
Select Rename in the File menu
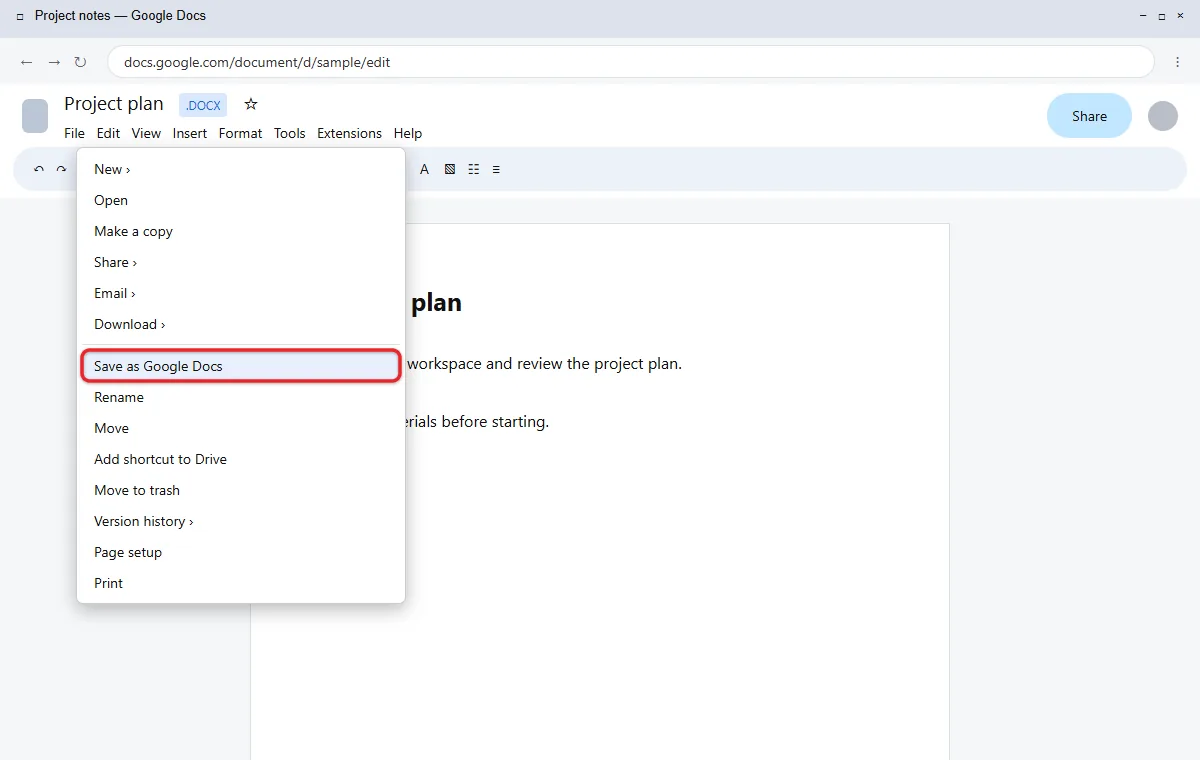[x=241, y=397]
